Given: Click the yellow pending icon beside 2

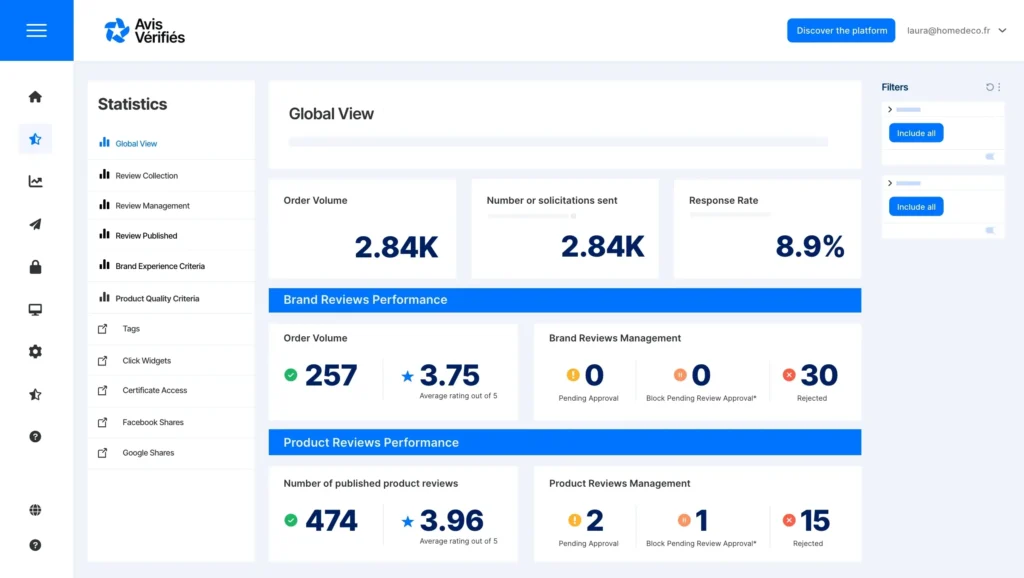Looking at the screenshot, I should click(x=574, y=520).
